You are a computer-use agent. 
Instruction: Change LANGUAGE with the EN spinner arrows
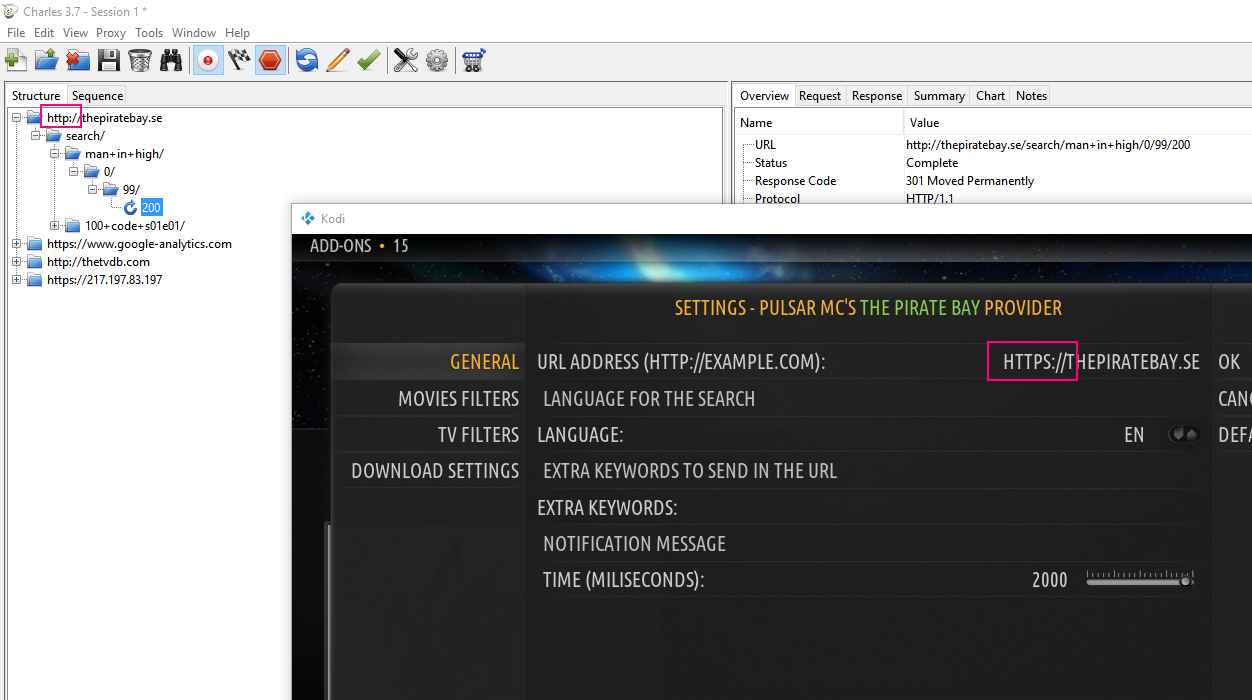point(1185,435)
